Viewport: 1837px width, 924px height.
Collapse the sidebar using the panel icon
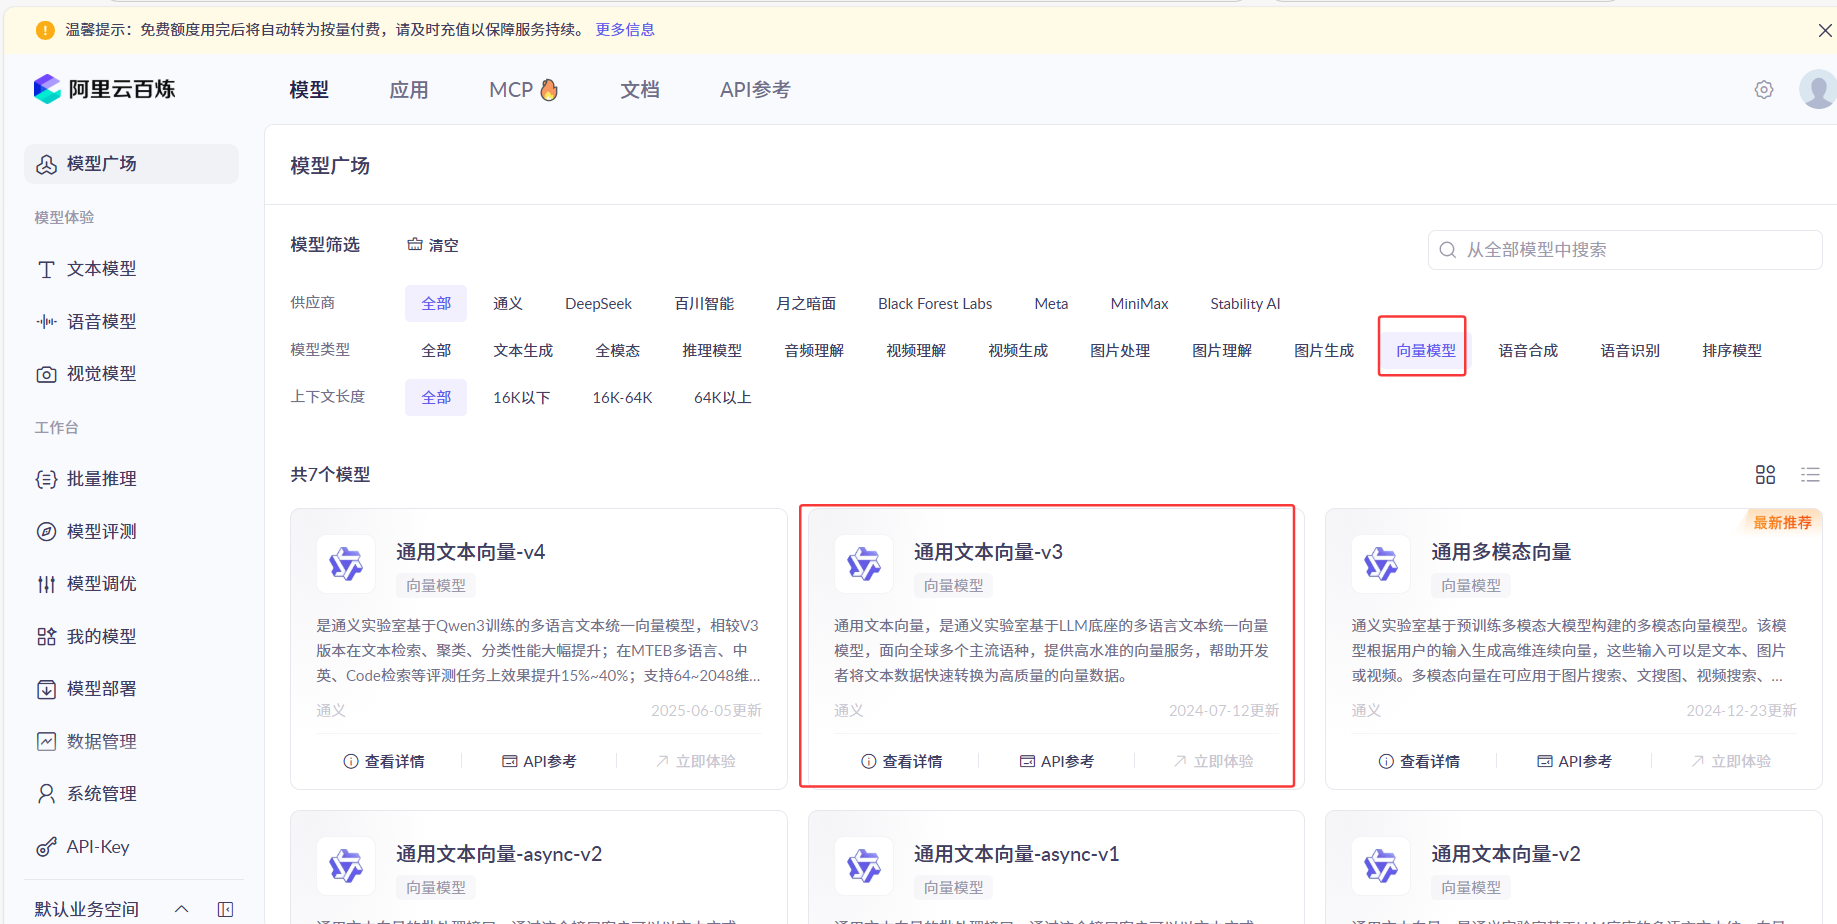point(226,909)
